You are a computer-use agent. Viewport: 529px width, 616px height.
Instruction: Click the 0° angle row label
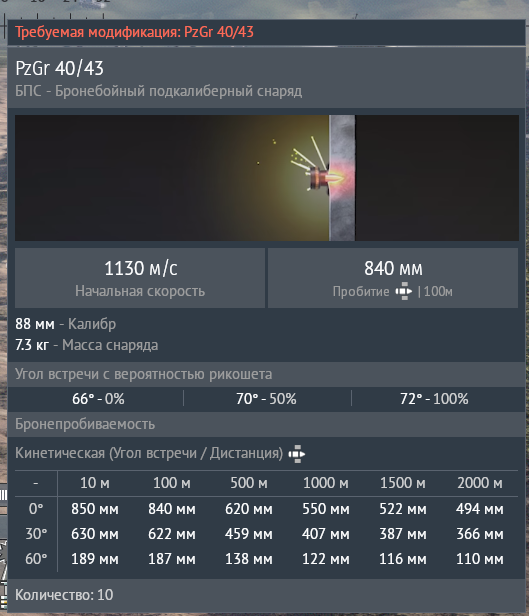pos(36,509)
